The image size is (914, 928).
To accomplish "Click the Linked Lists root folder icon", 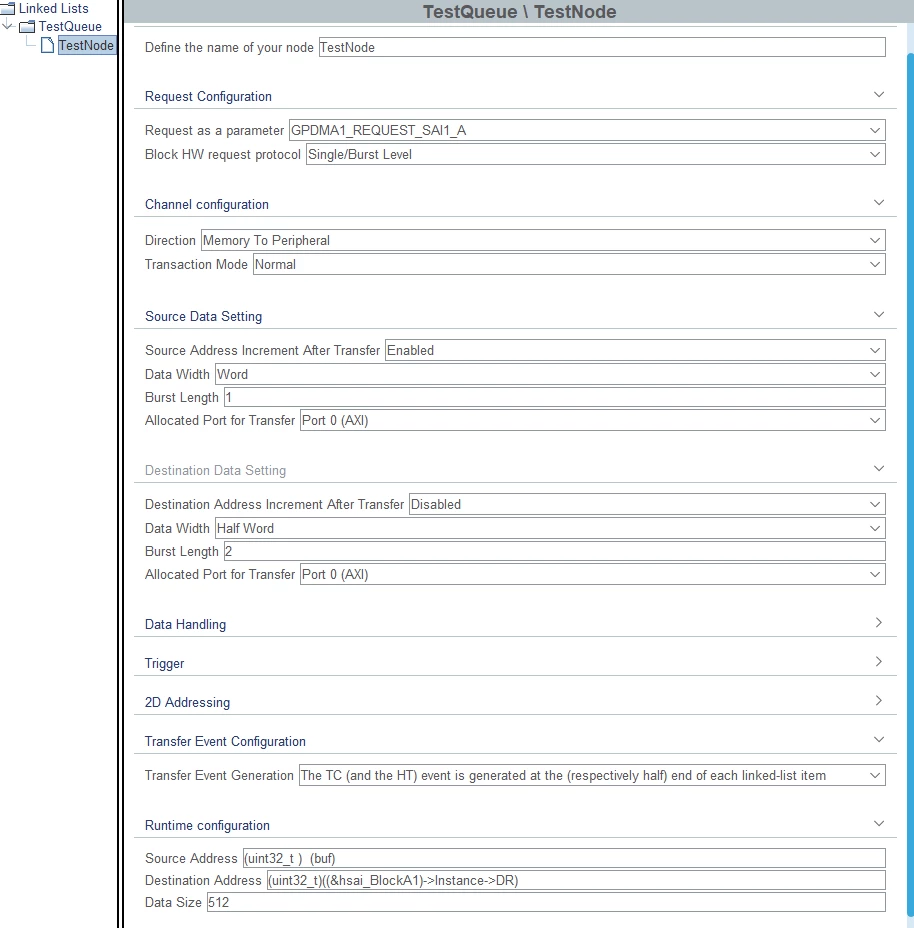I will coord(8,8).
